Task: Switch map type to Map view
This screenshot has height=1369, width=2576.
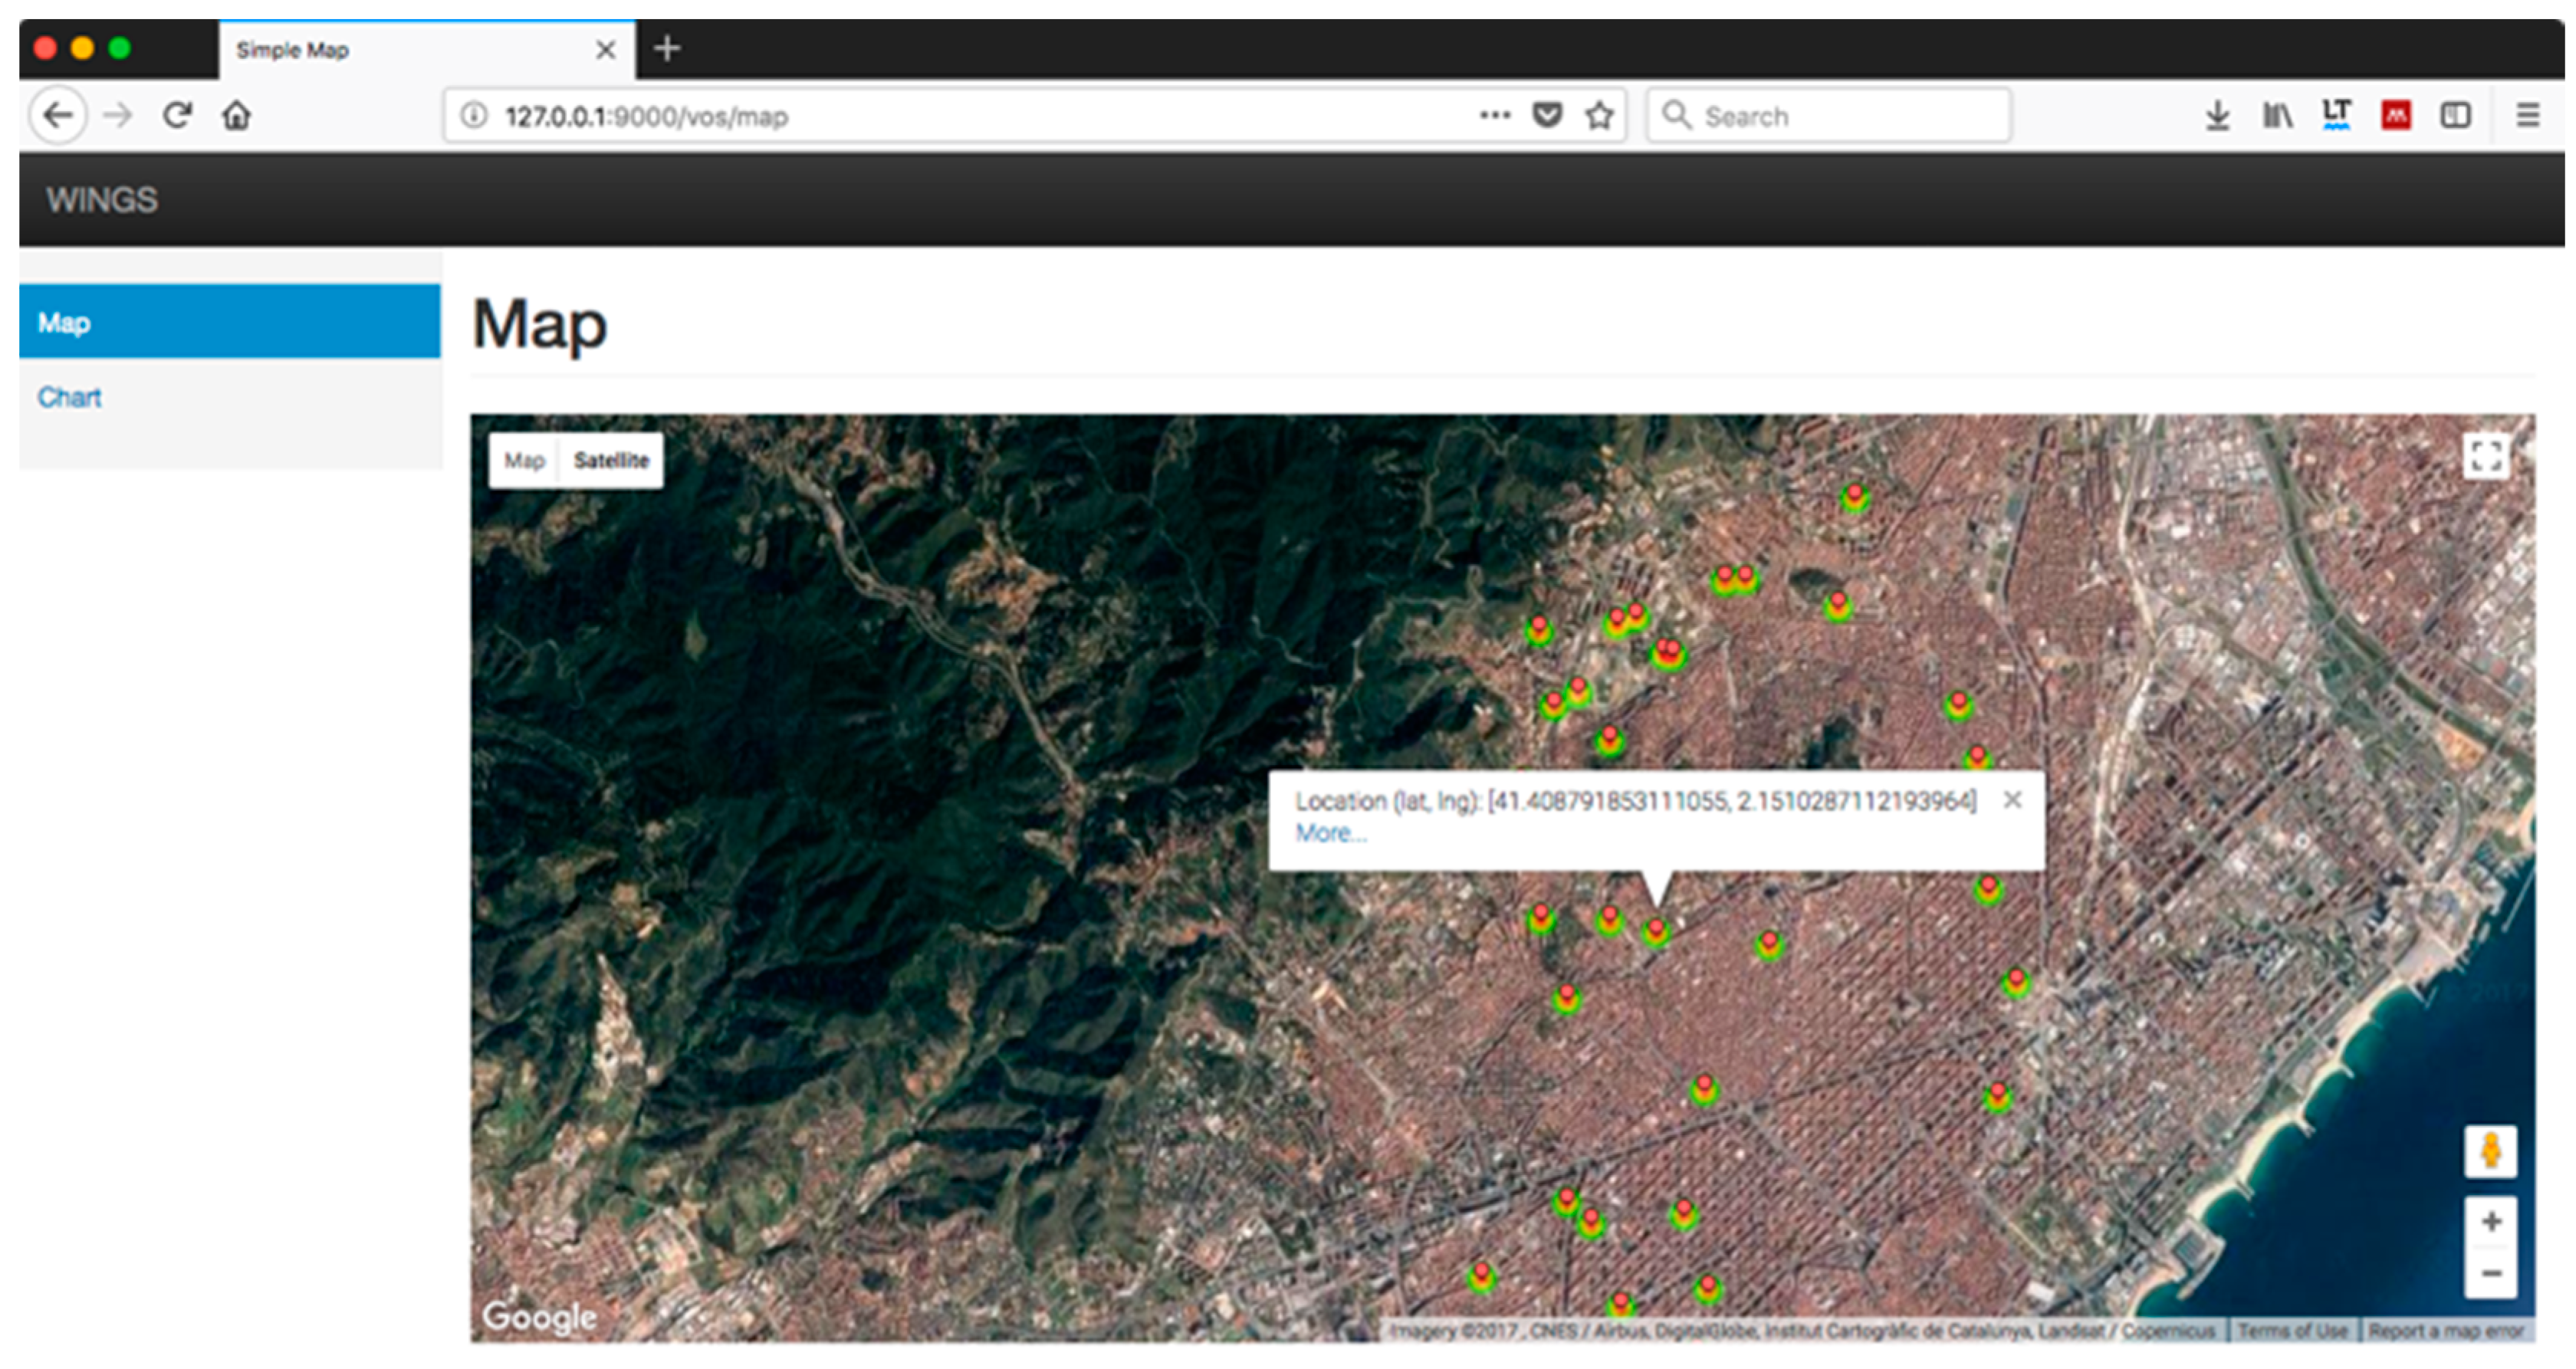Action: point(524,460)
